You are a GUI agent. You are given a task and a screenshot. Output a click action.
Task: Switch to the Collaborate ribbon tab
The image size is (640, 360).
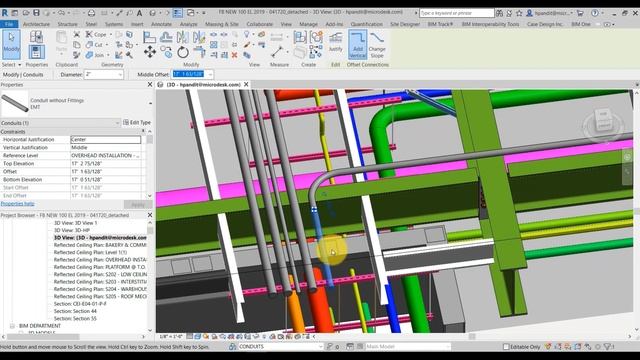(259, 24)
